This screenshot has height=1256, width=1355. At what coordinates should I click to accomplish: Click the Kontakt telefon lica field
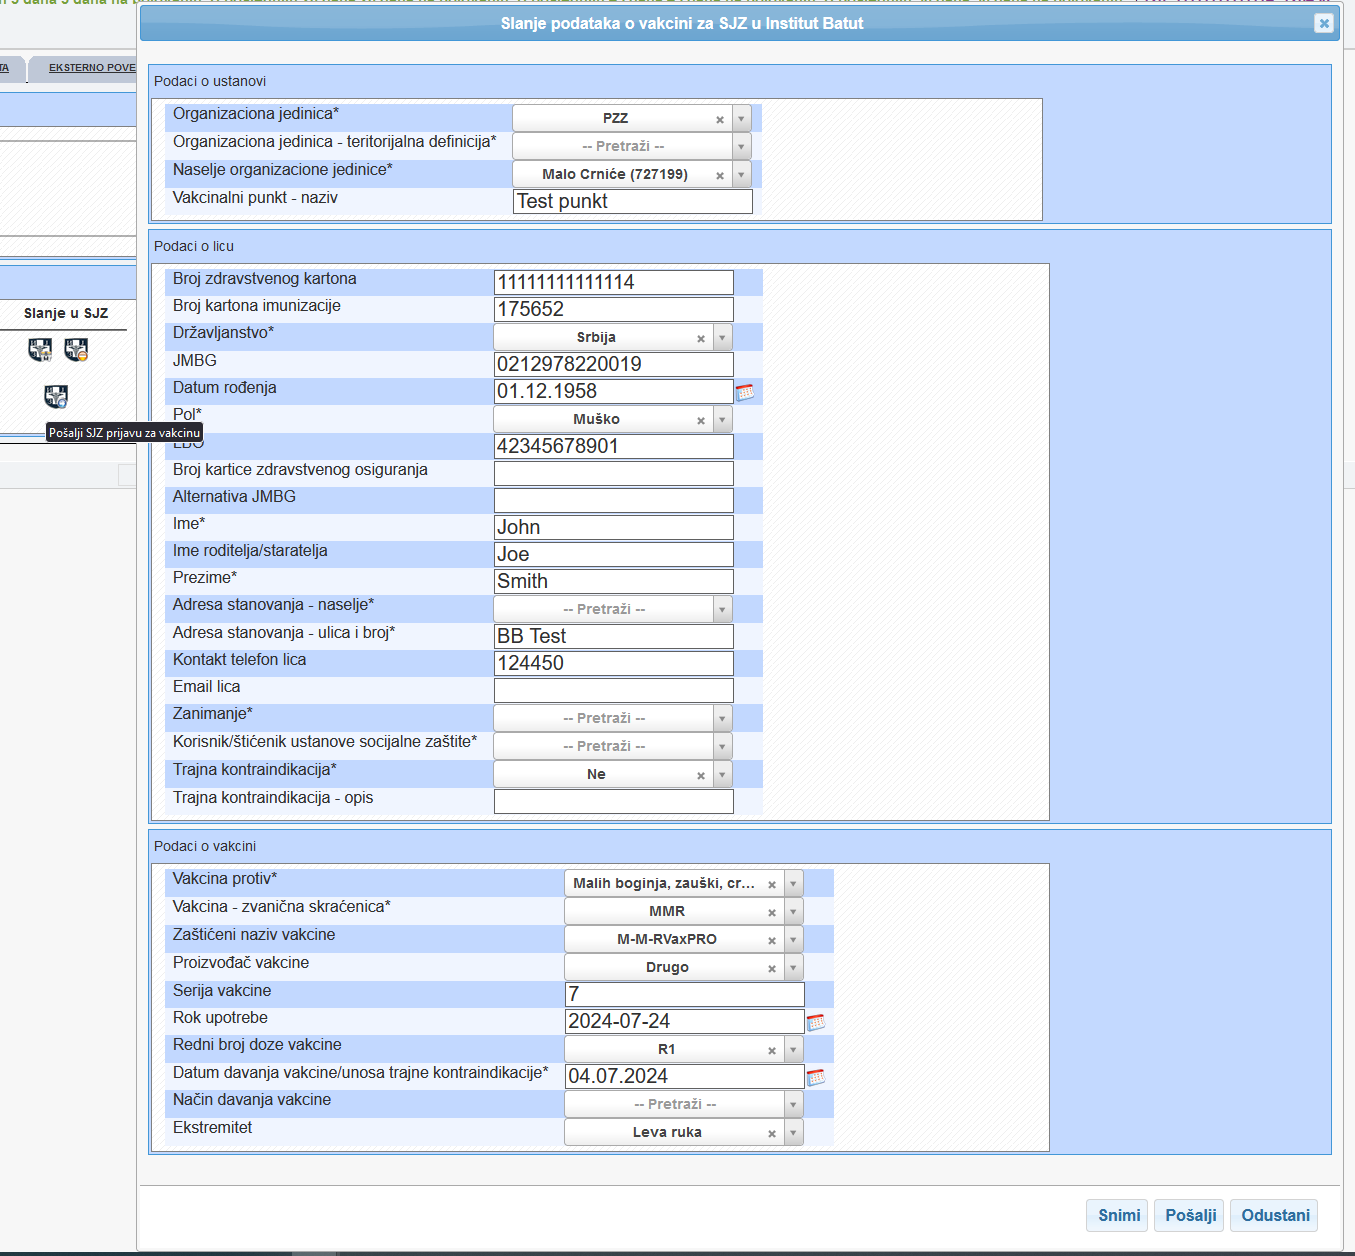tap(614, 663)
